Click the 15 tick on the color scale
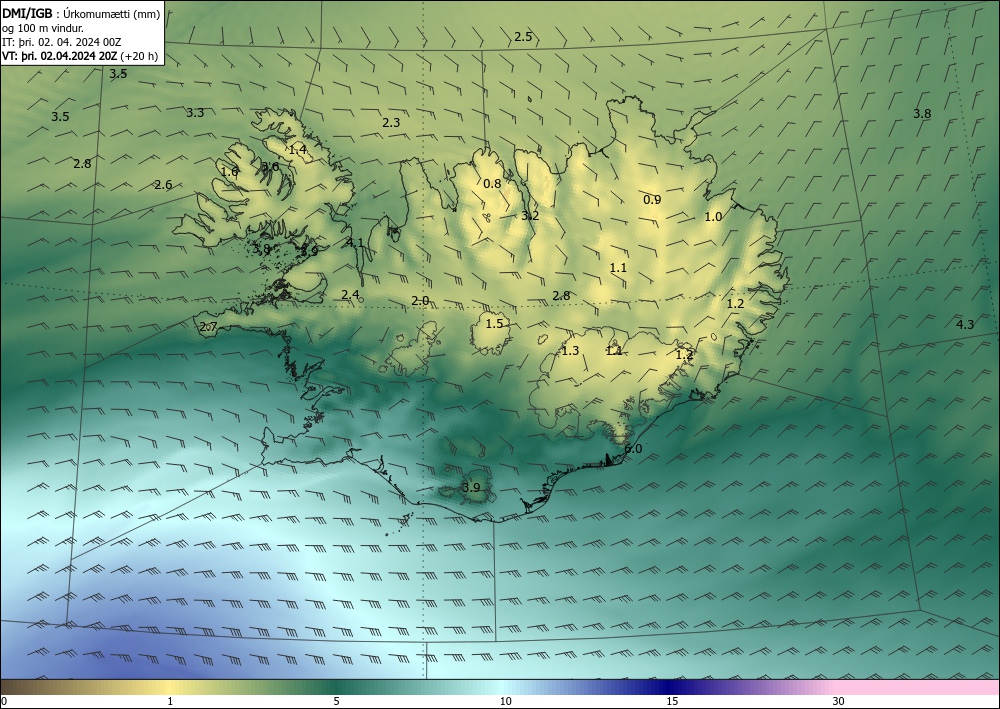 click(x=672, y=701)
